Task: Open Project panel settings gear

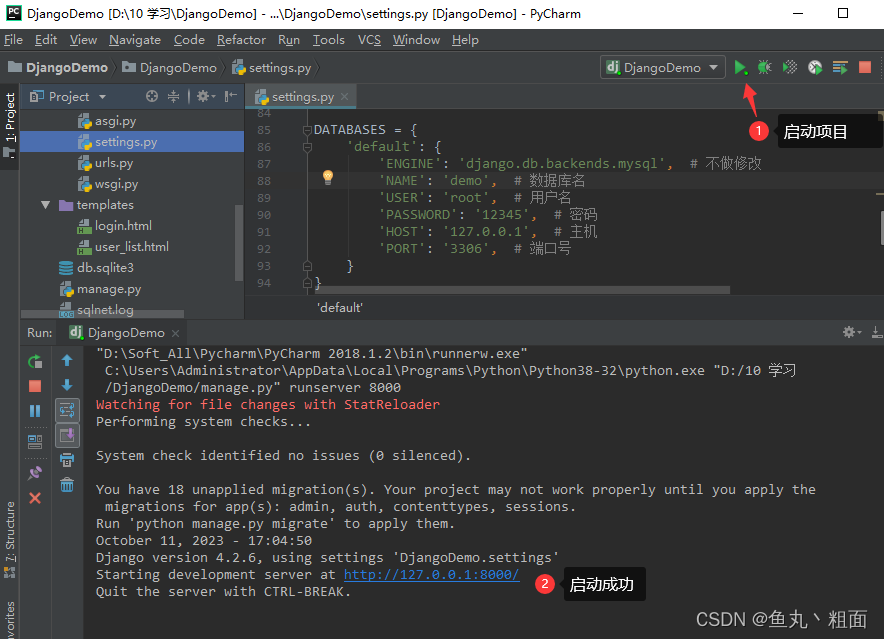Action: (205, 96)
